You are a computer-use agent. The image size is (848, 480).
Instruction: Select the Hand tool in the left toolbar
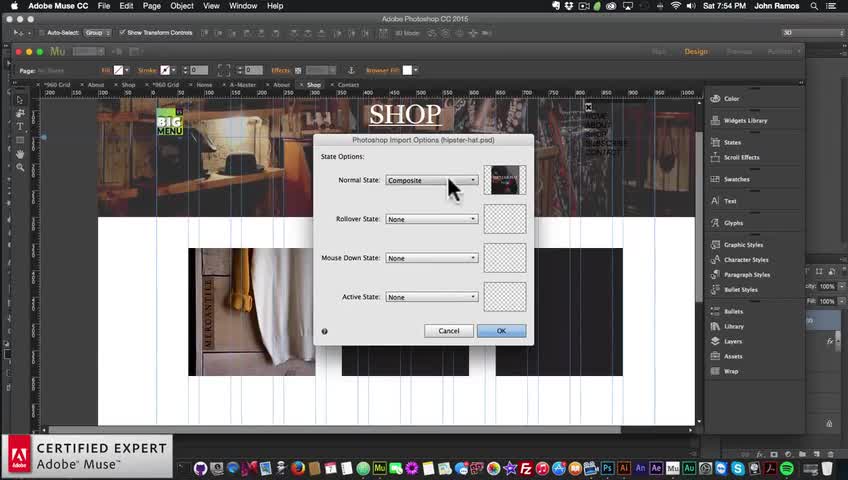tap(20, 154)
